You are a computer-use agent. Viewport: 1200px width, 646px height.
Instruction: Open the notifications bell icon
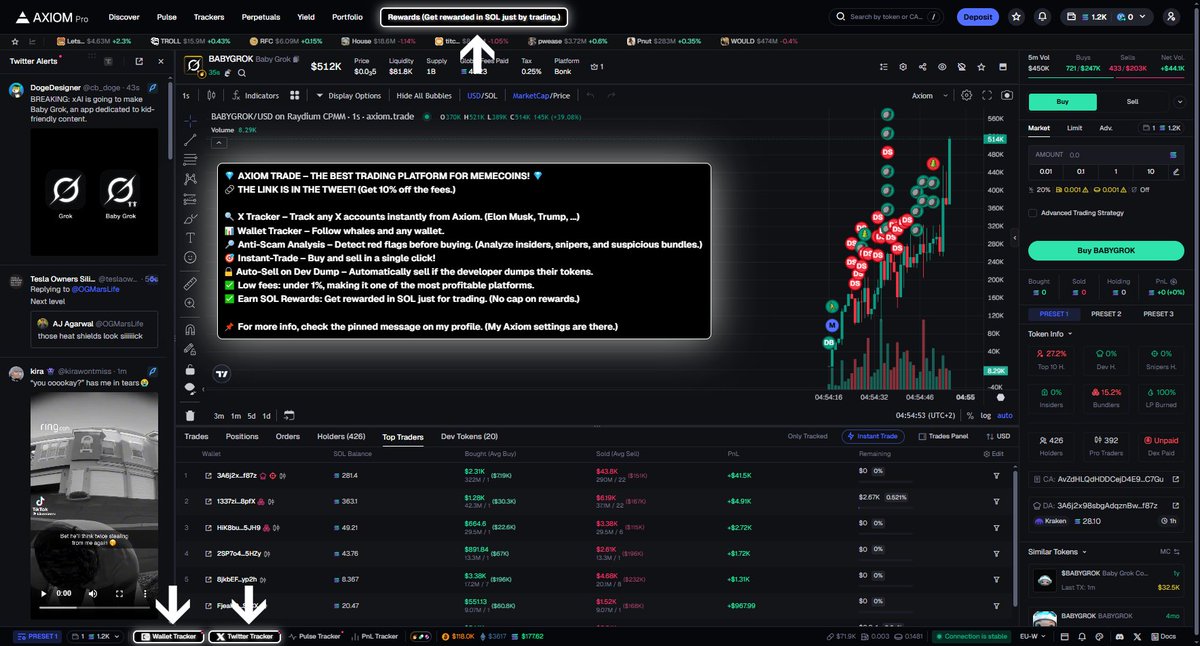(1043, 17)
